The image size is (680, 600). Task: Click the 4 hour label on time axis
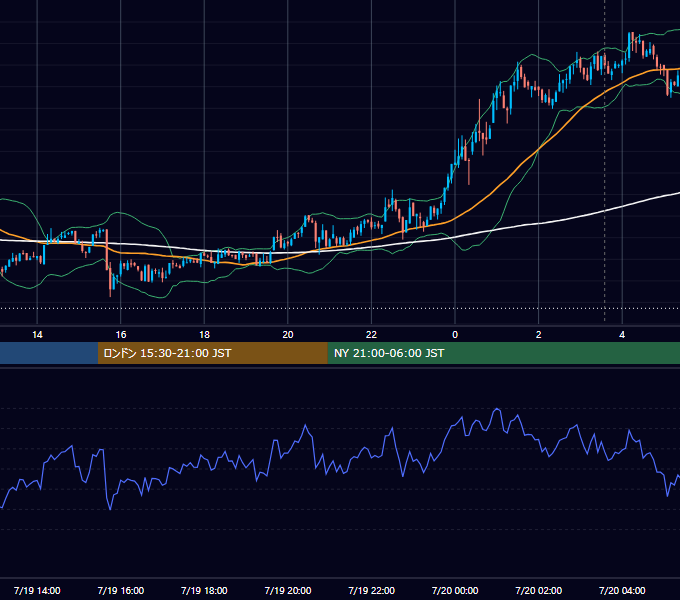pos(622,335)
